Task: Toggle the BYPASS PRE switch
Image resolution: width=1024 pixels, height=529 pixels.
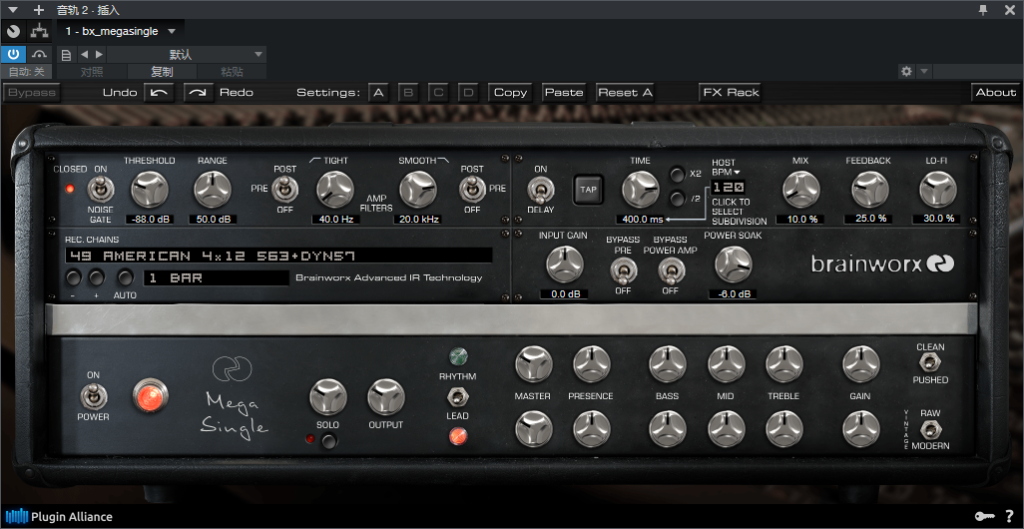Action: click(622, 271)
